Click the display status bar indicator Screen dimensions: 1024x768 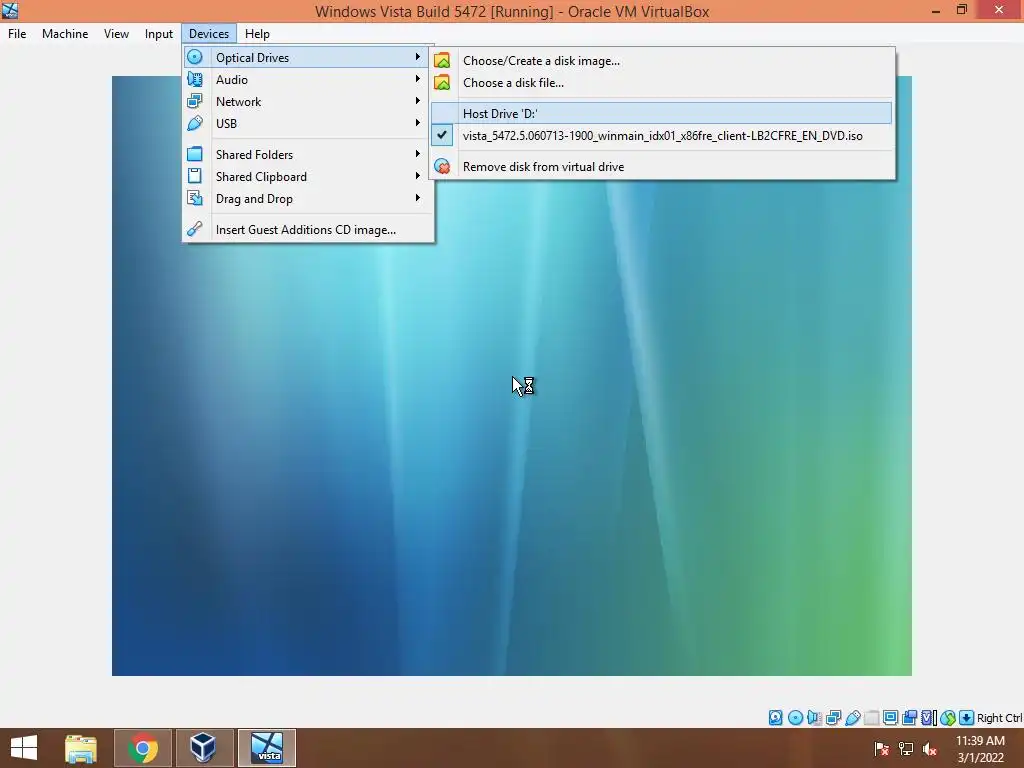point(890,718)
